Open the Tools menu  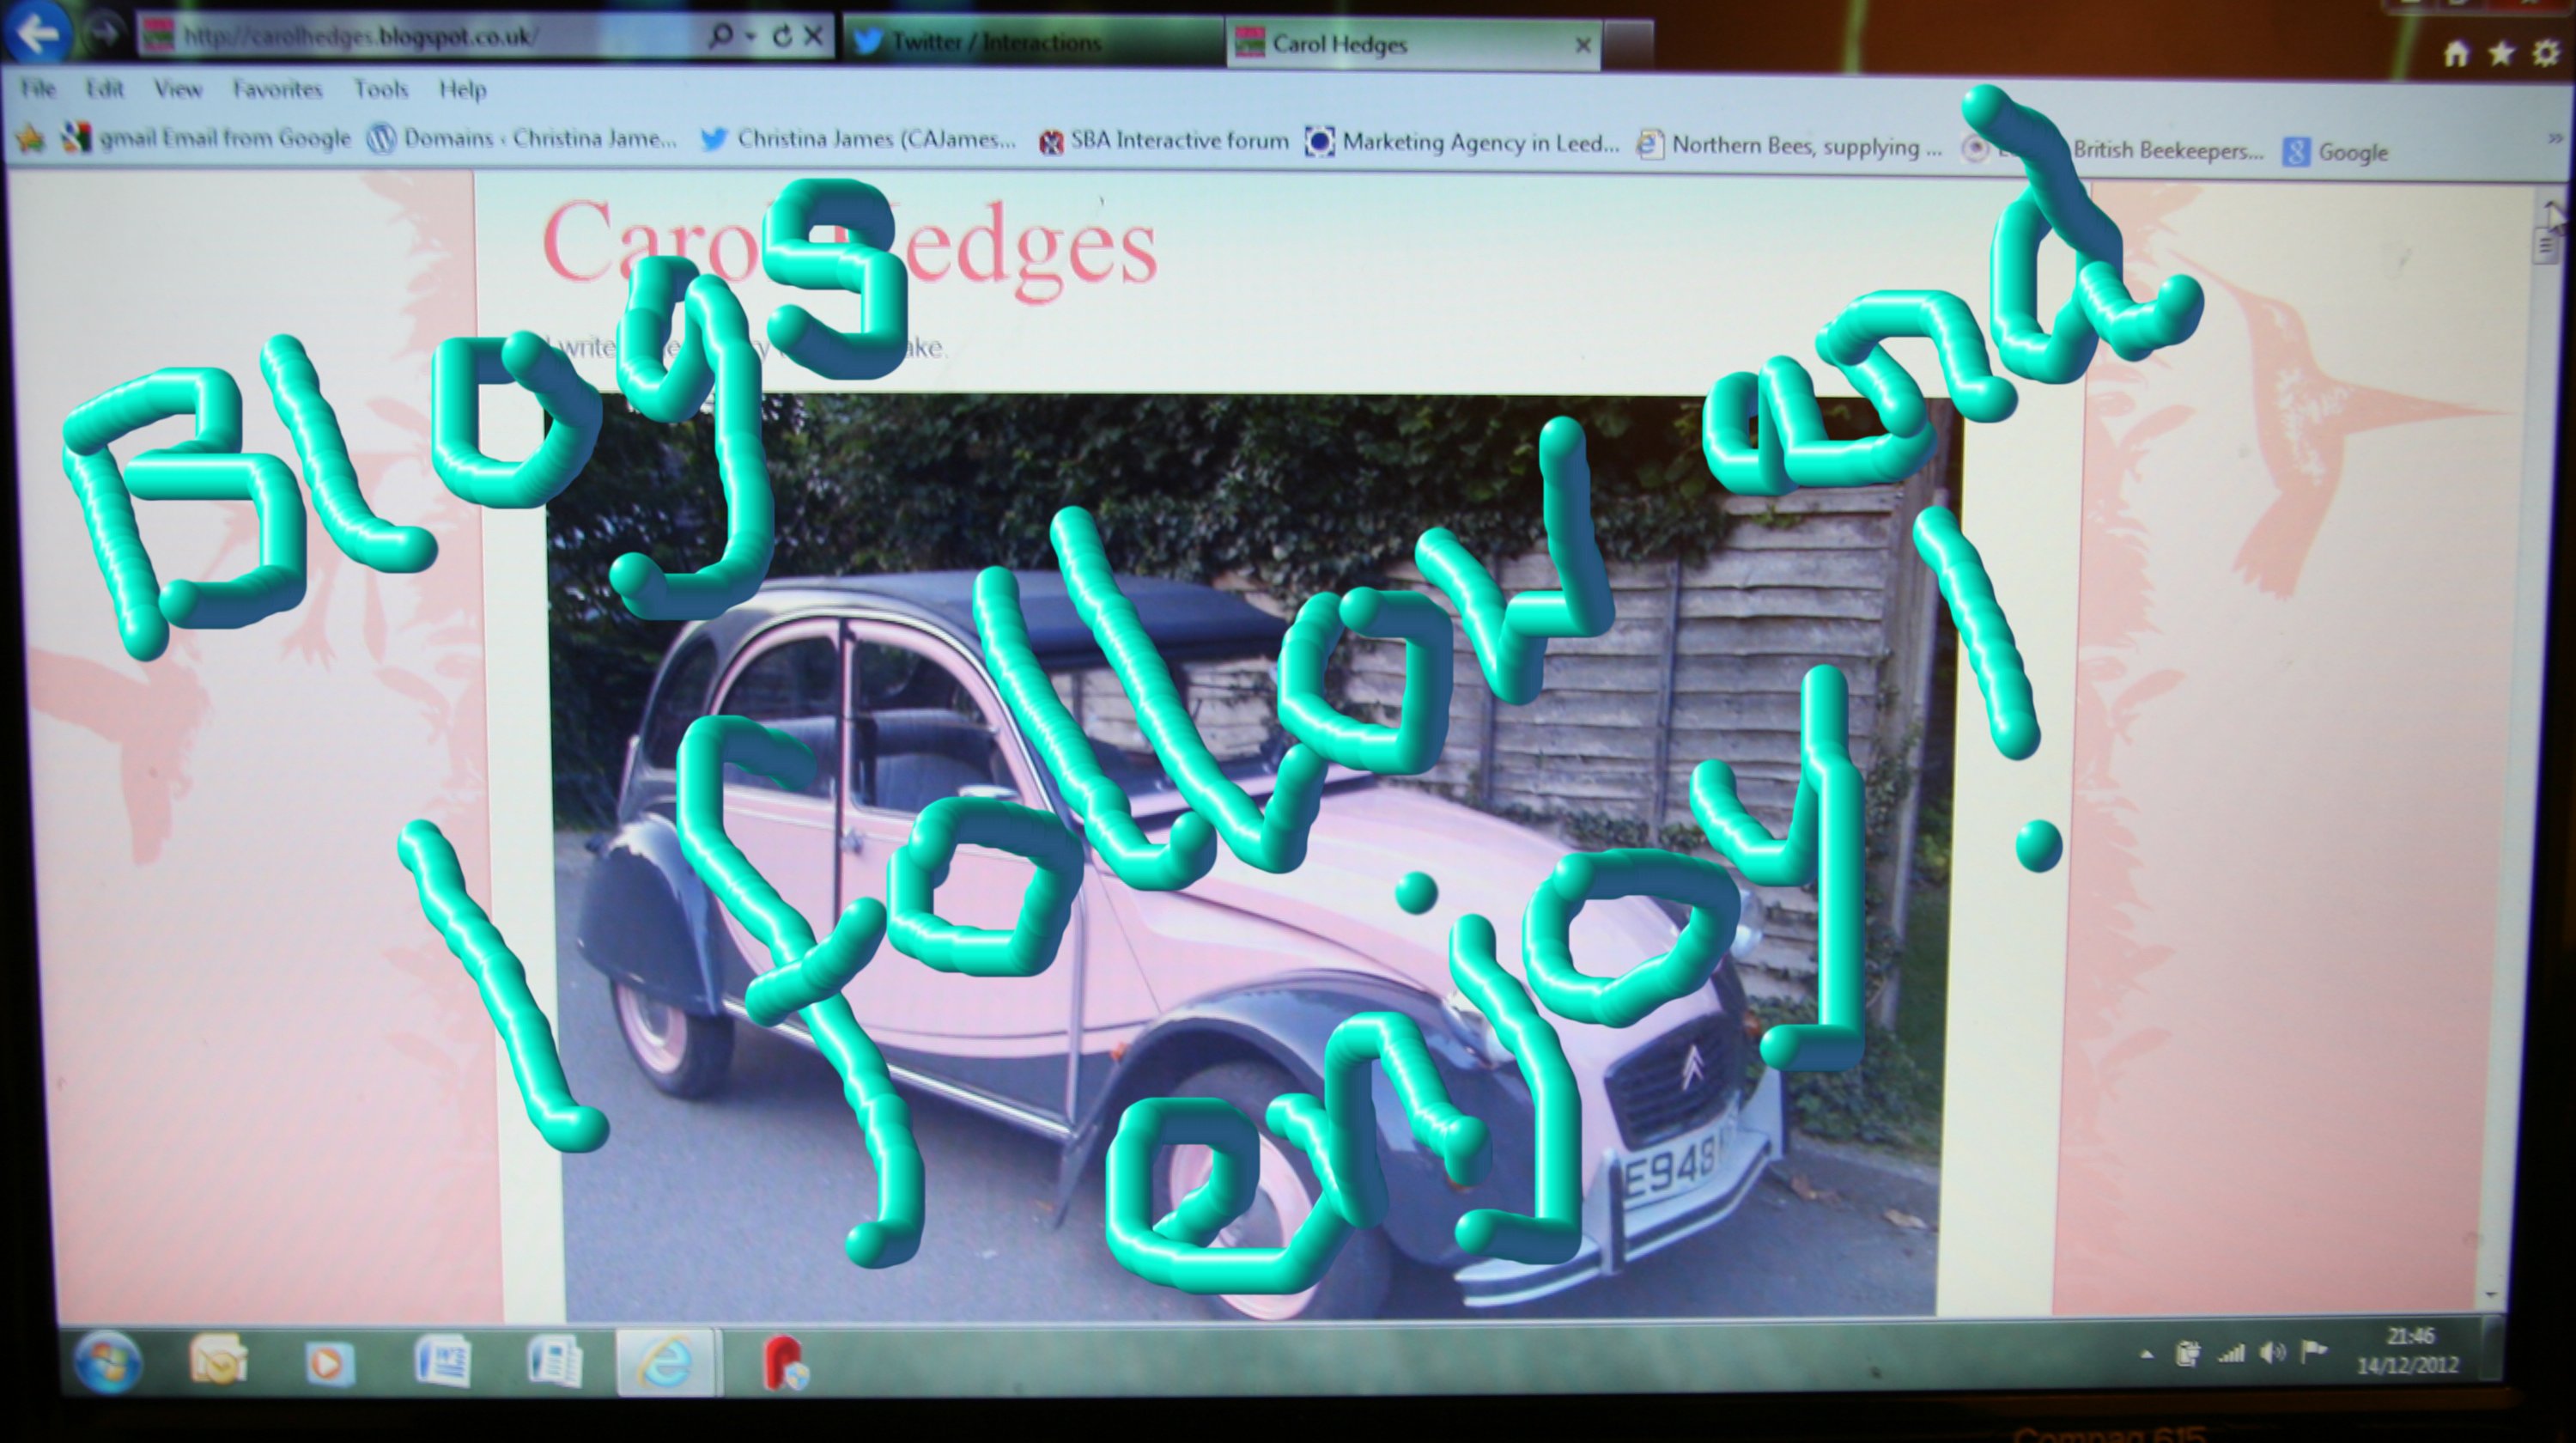point(381,89)
